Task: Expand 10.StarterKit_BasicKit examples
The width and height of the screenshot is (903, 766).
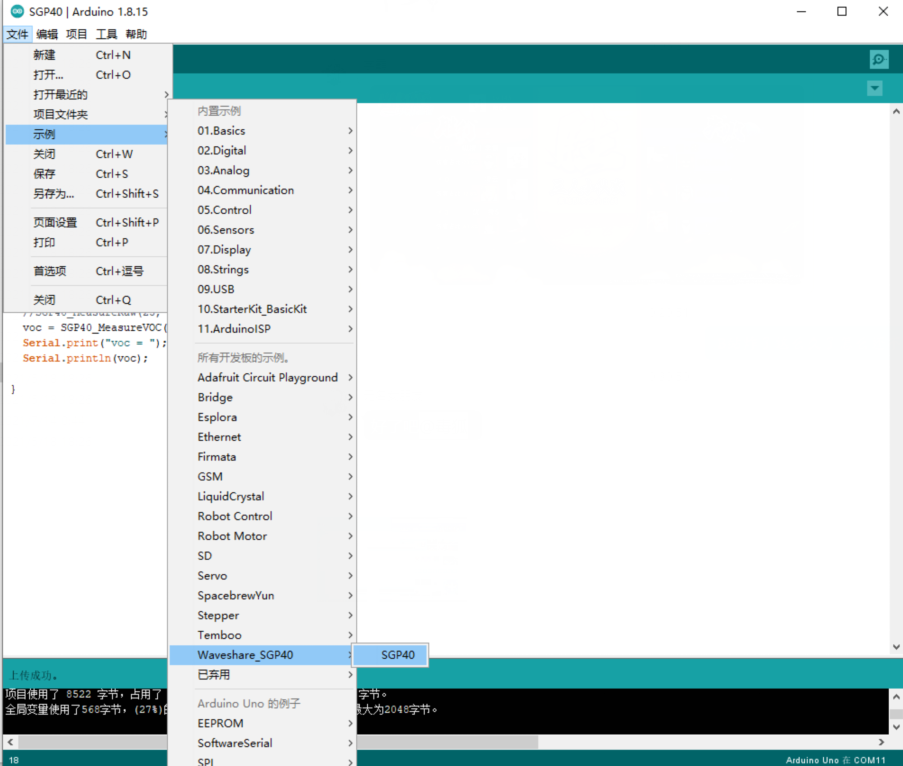Action: point(263,309)
